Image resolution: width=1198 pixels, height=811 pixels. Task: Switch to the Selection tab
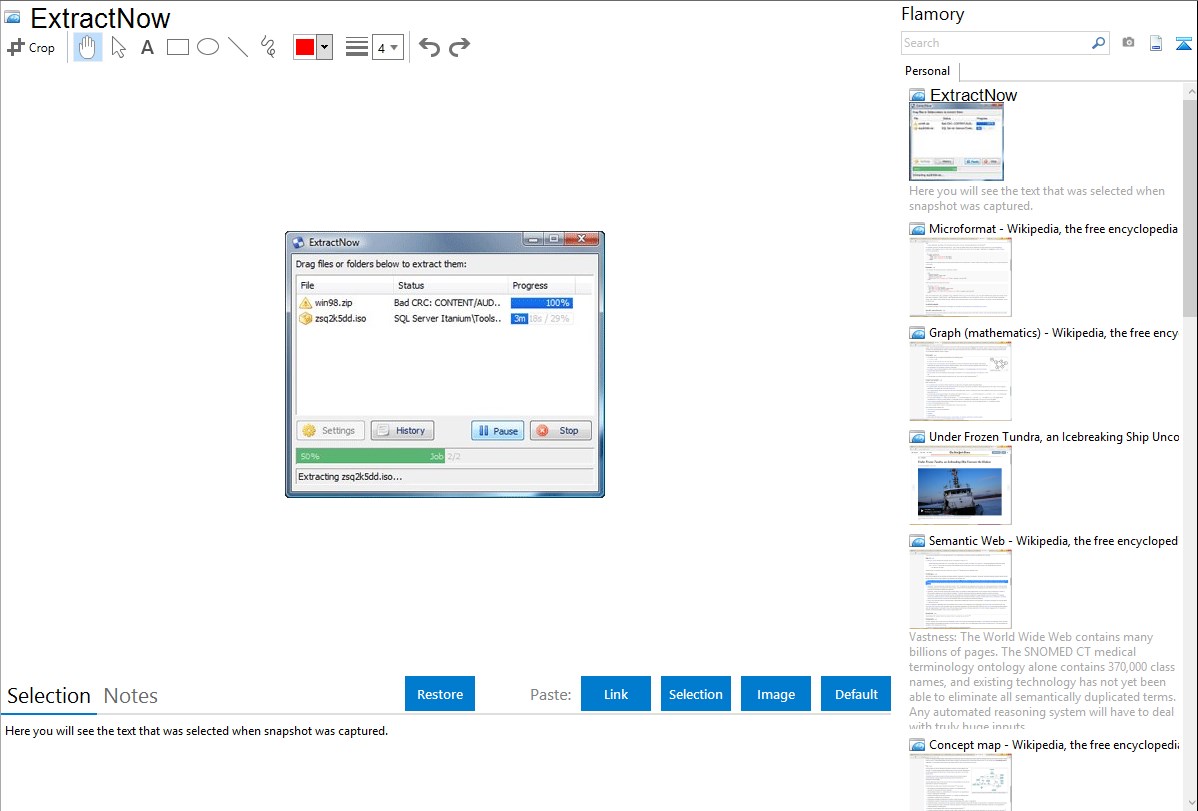pyautogui.click(x=49, y=696)
